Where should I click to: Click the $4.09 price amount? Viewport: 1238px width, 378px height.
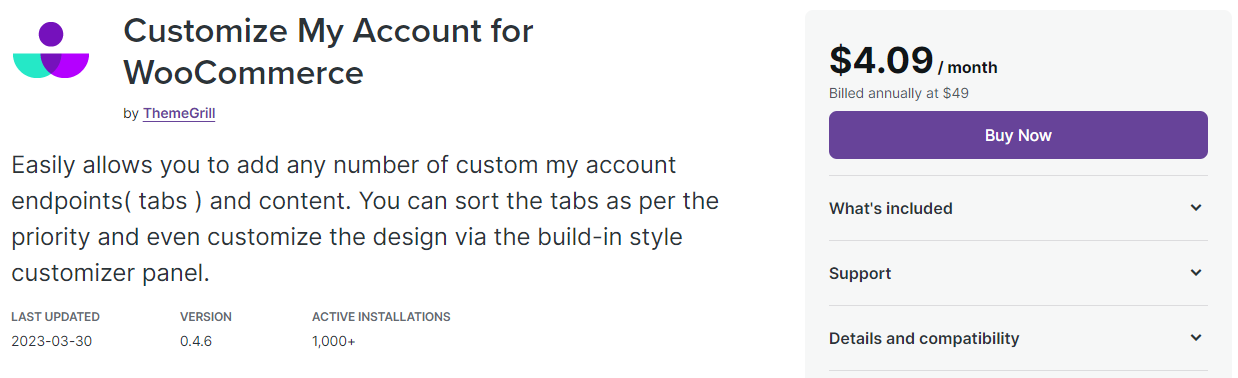click(881, 60)
